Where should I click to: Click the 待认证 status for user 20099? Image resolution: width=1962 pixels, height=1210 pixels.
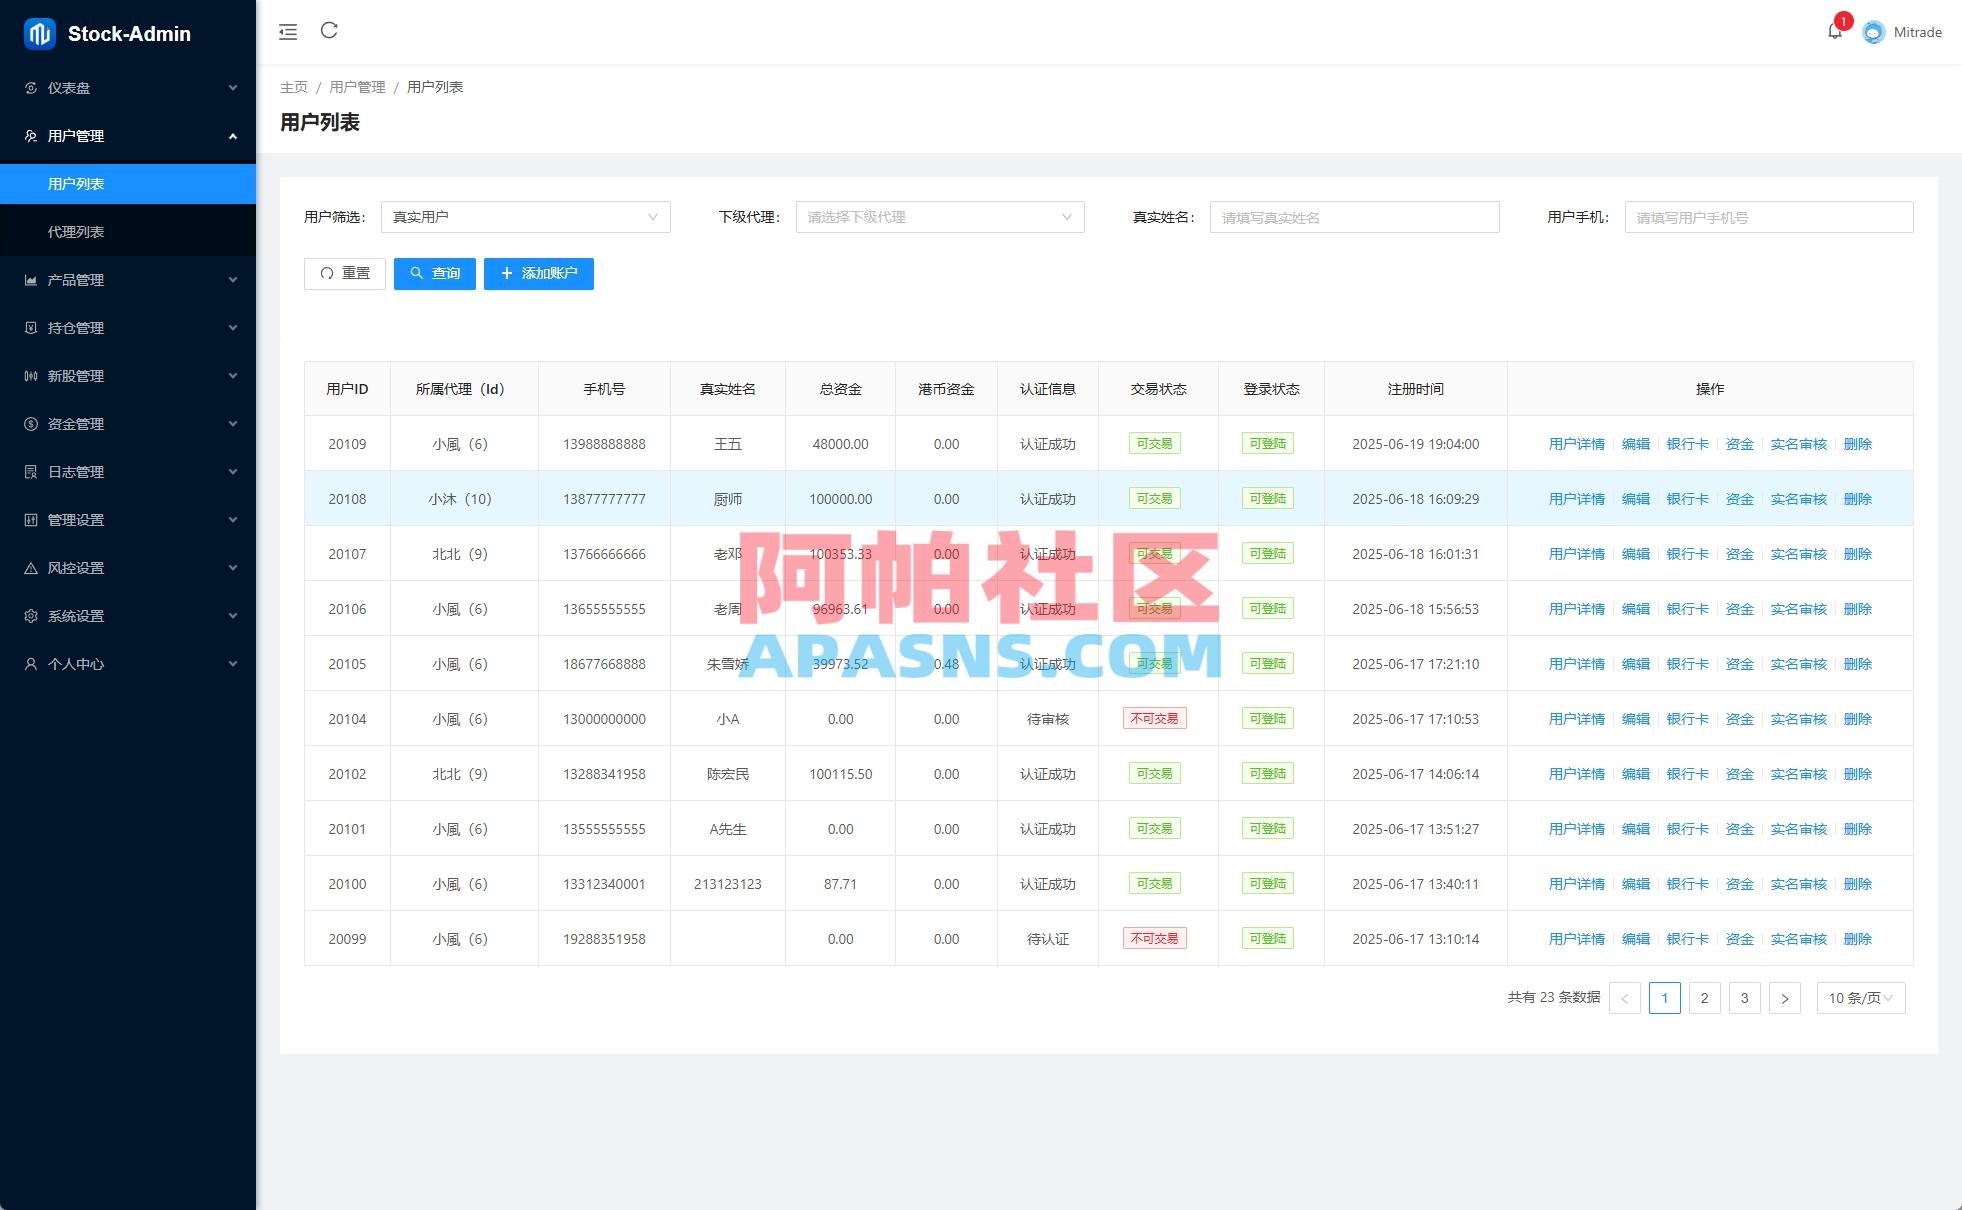(1047, 939)
